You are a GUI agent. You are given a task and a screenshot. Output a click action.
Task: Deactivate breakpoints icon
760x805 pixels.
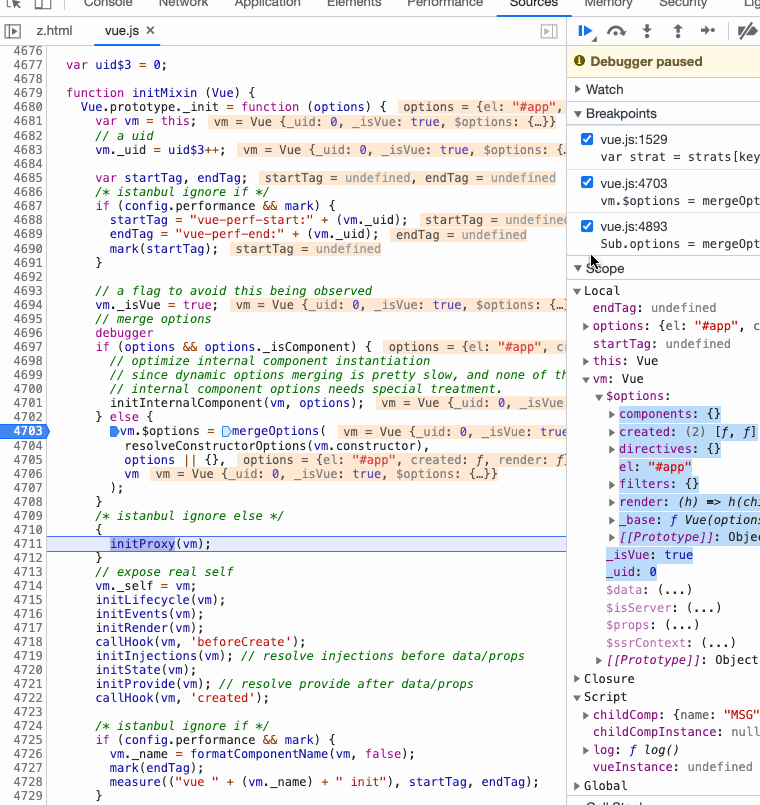coord(748,31)
